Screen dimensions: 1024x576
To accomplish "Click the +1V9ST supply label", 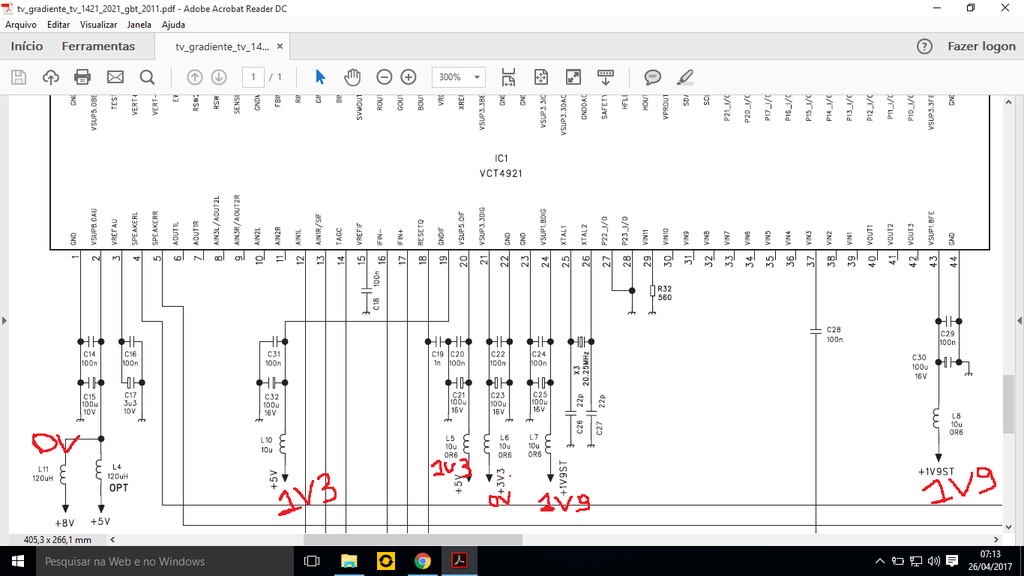I will (936, 472).
